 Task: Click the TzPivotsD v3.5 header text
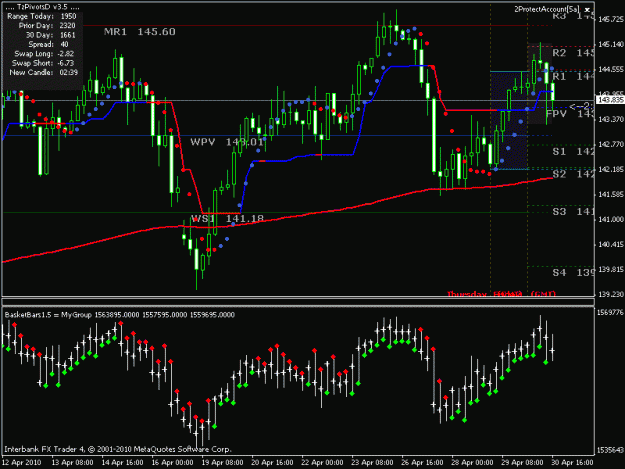(42, 7)
